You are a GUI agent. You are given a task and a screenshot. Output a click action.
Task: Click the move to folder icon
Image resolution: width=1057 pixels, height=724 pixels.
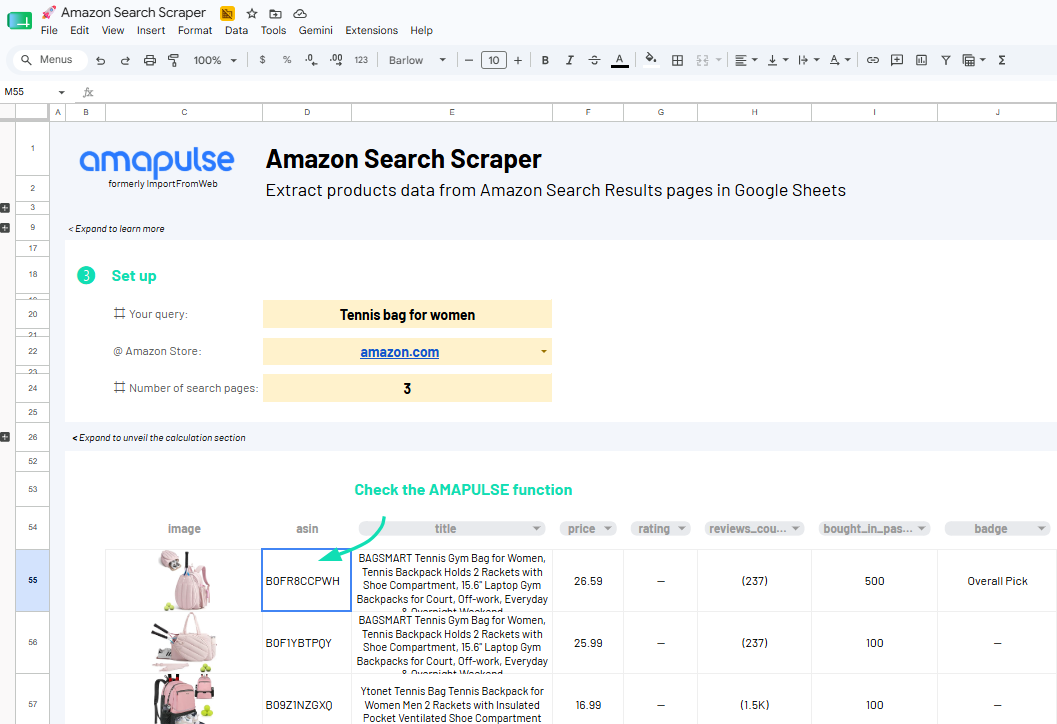pos(276,13)
